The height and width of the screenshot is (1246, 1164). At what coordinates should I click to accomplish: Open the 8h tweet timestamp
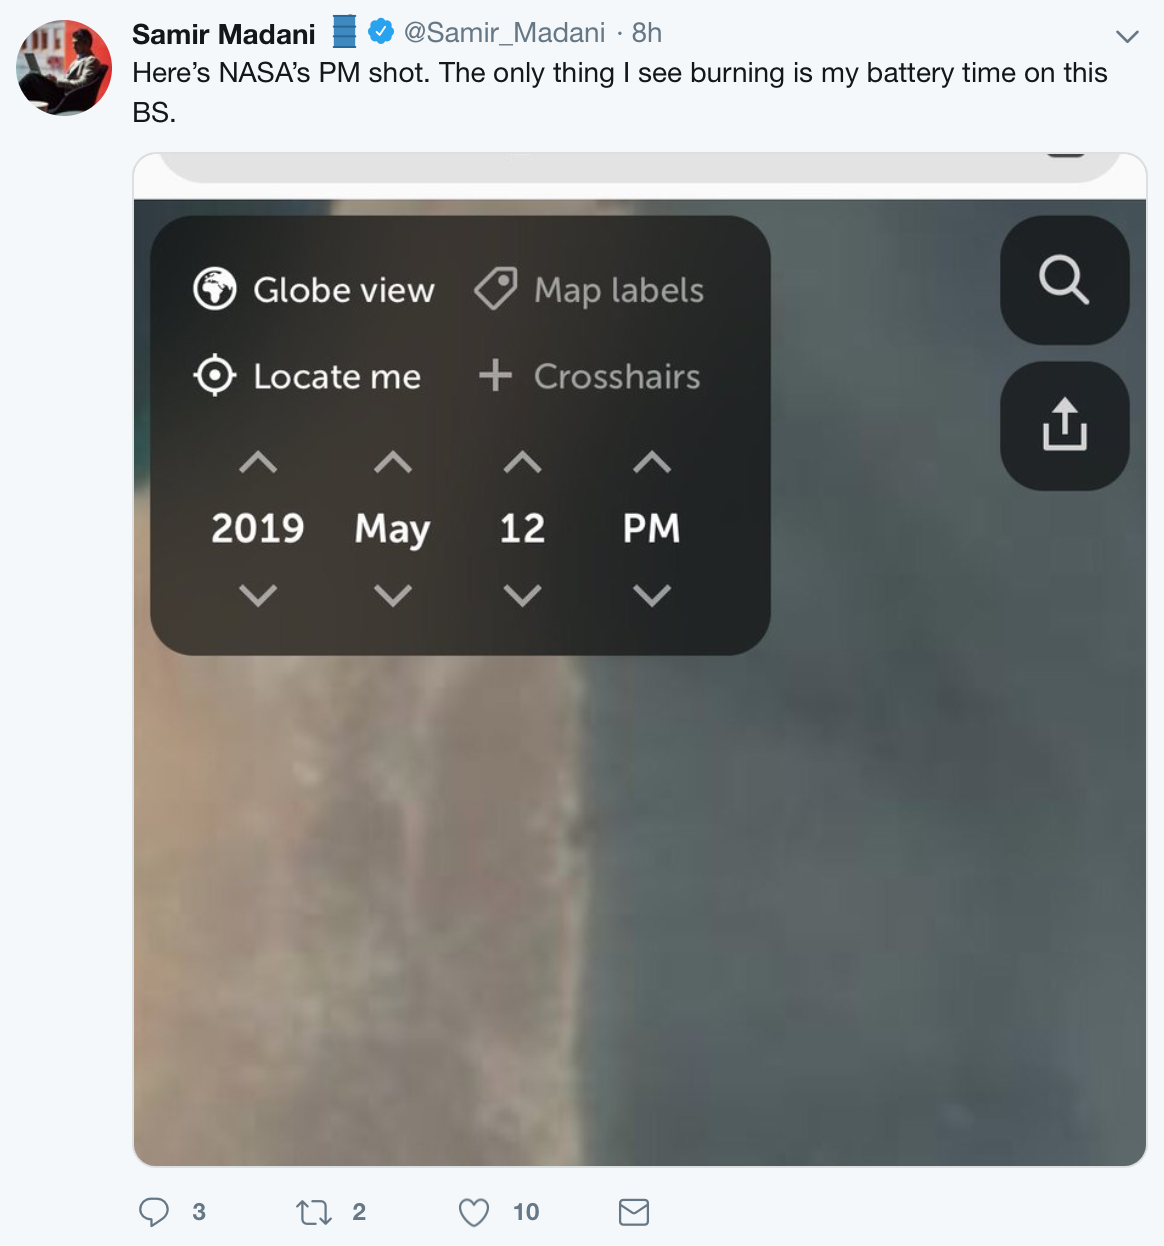(x=647, y=33)
